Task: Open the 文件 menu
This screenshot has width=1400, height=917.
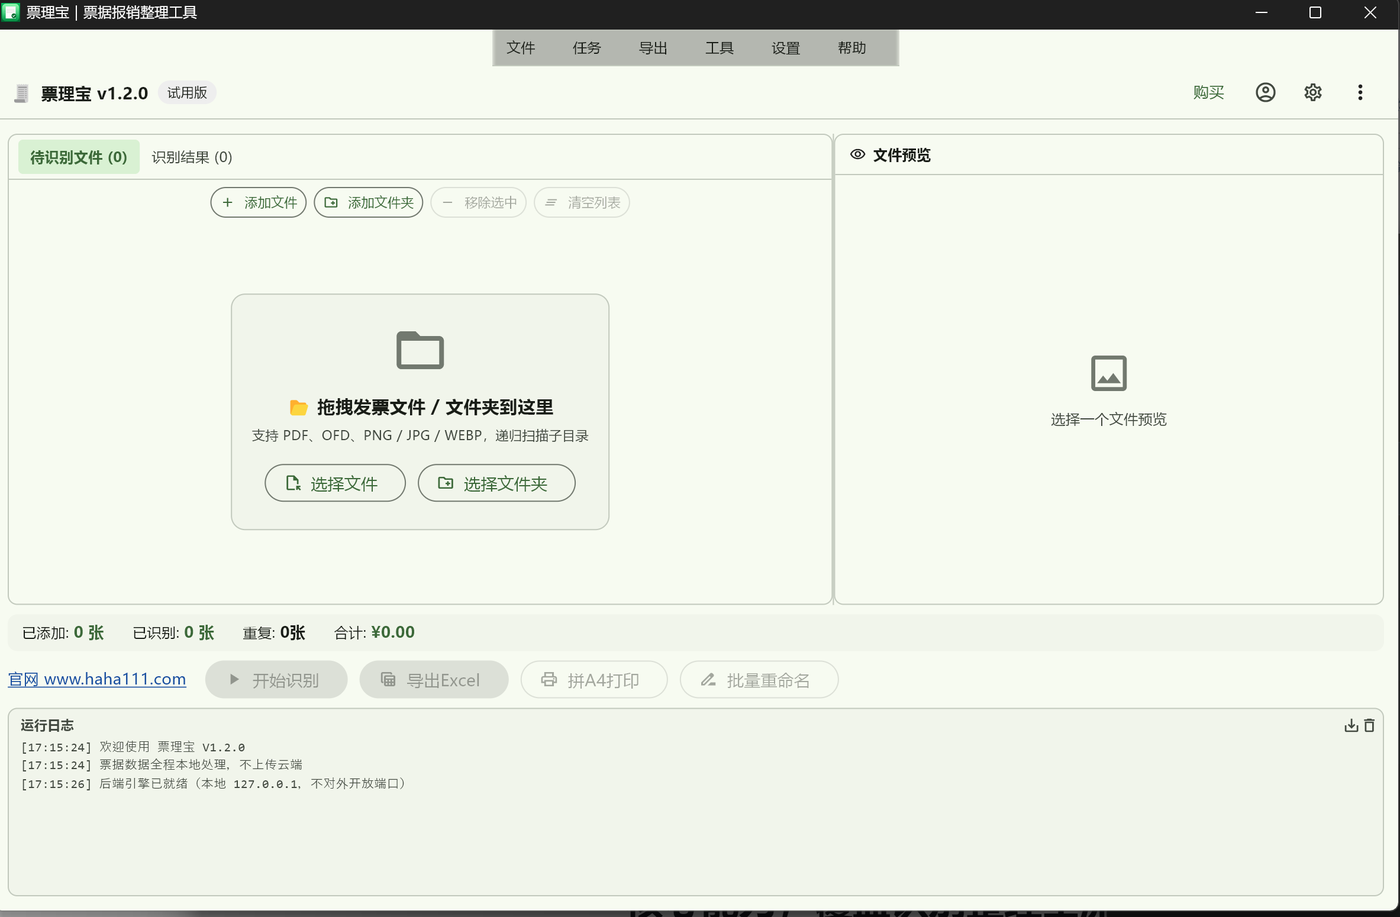Action: pos(520,48)
